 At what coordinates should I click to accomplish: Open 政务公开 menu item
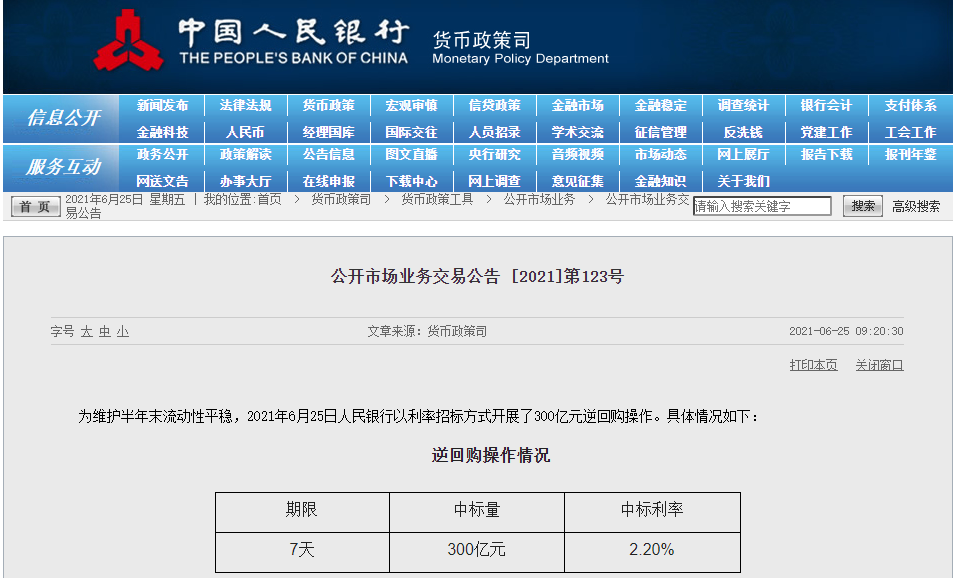(162, 155)
